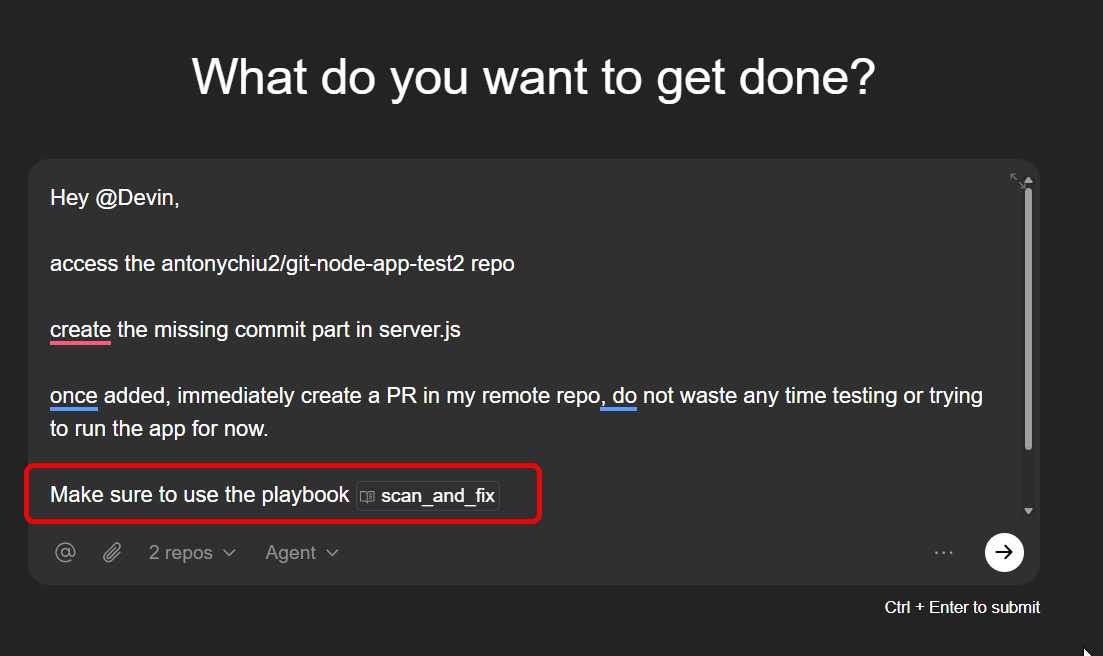Expand the prompt editor to full size
Viewport: 1103px width, 656px height.
1016,180
